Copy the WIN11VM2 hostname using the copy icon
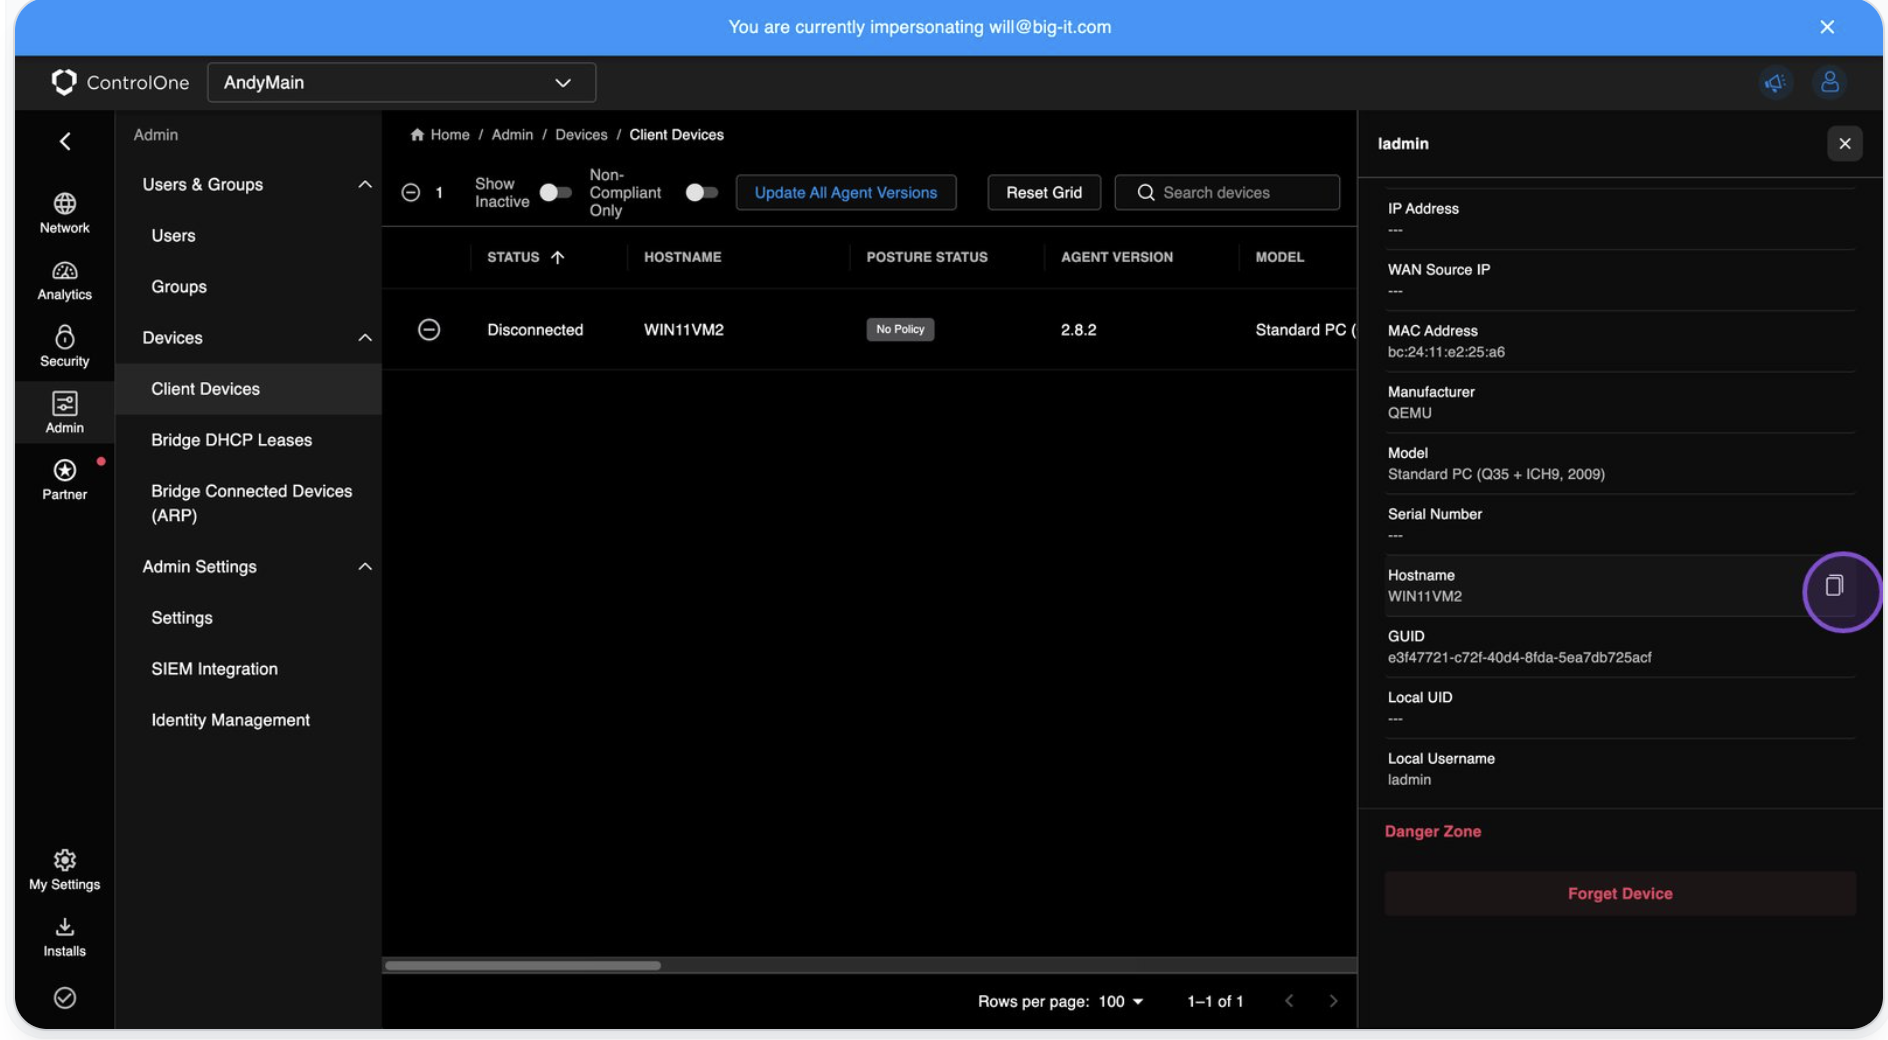This screenshot has width=1888, height=1040. tap(1835, 587)
